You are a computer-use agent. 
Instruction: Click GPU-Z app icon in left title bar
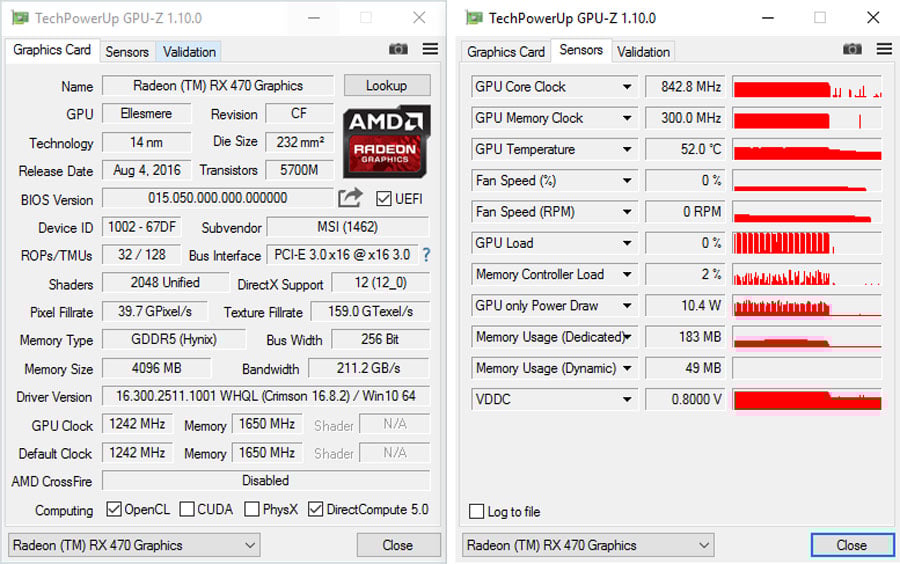pyautogui.click(x=20, y=18)
